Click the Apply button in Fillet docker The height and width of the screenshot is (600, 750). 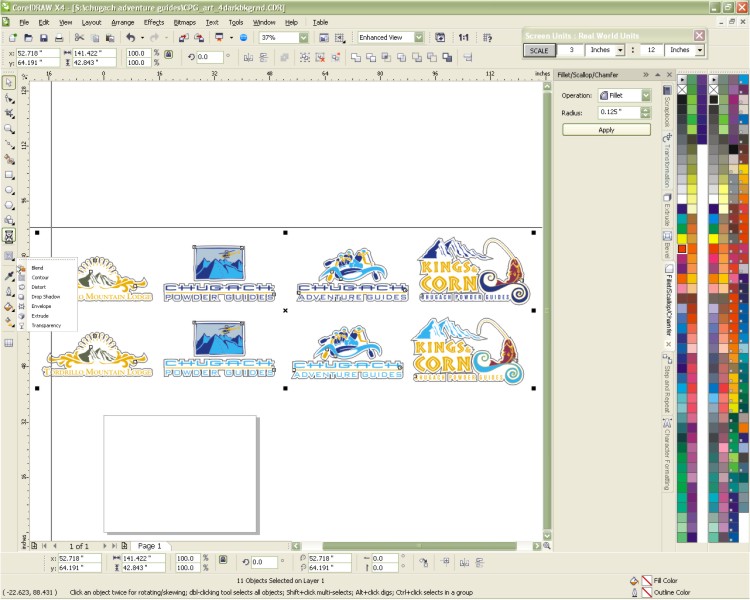pos(606,130)
